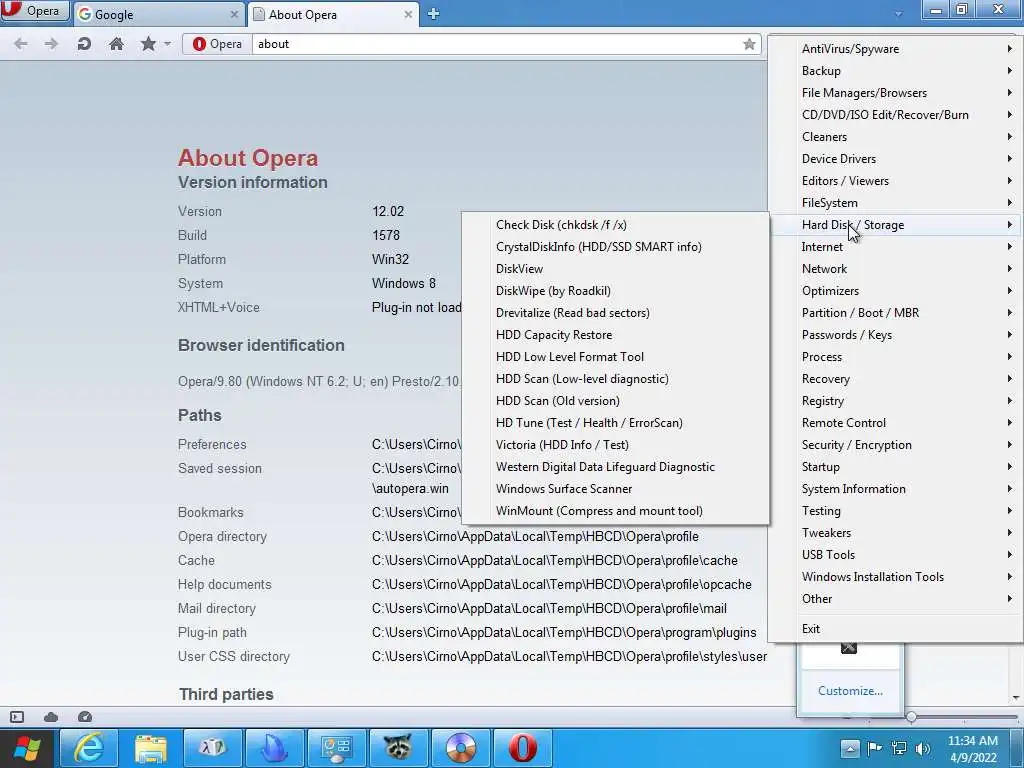Expand the Device Drivers submenu
The image size is (1024, 768).
click(893, 159)
